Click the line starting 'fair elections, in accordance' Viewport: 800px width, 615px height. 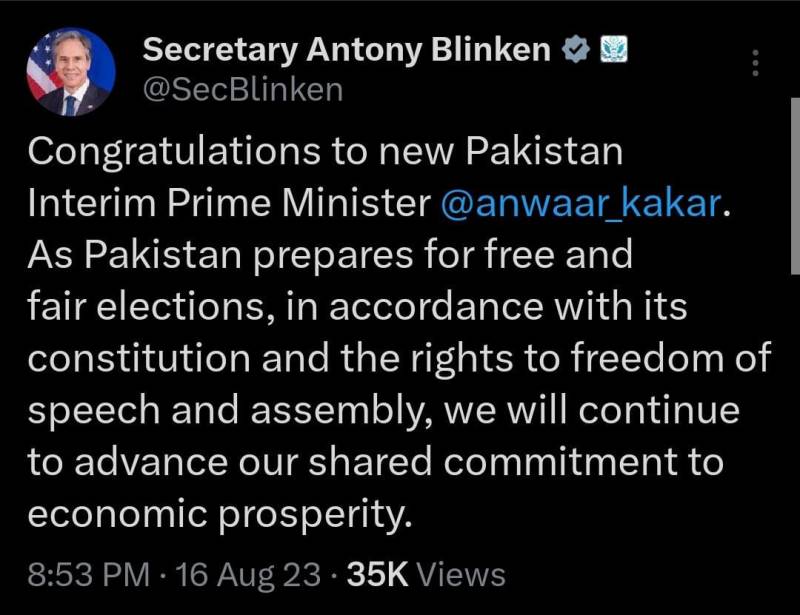(358, 306)
